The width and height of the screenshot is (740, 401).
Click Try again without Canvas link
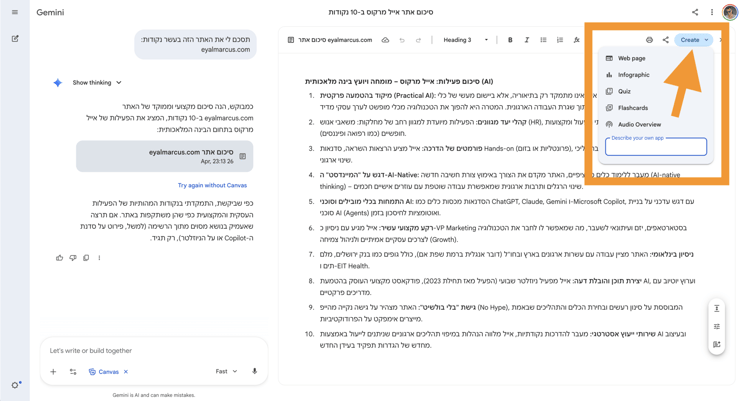[x=212, y=185]
